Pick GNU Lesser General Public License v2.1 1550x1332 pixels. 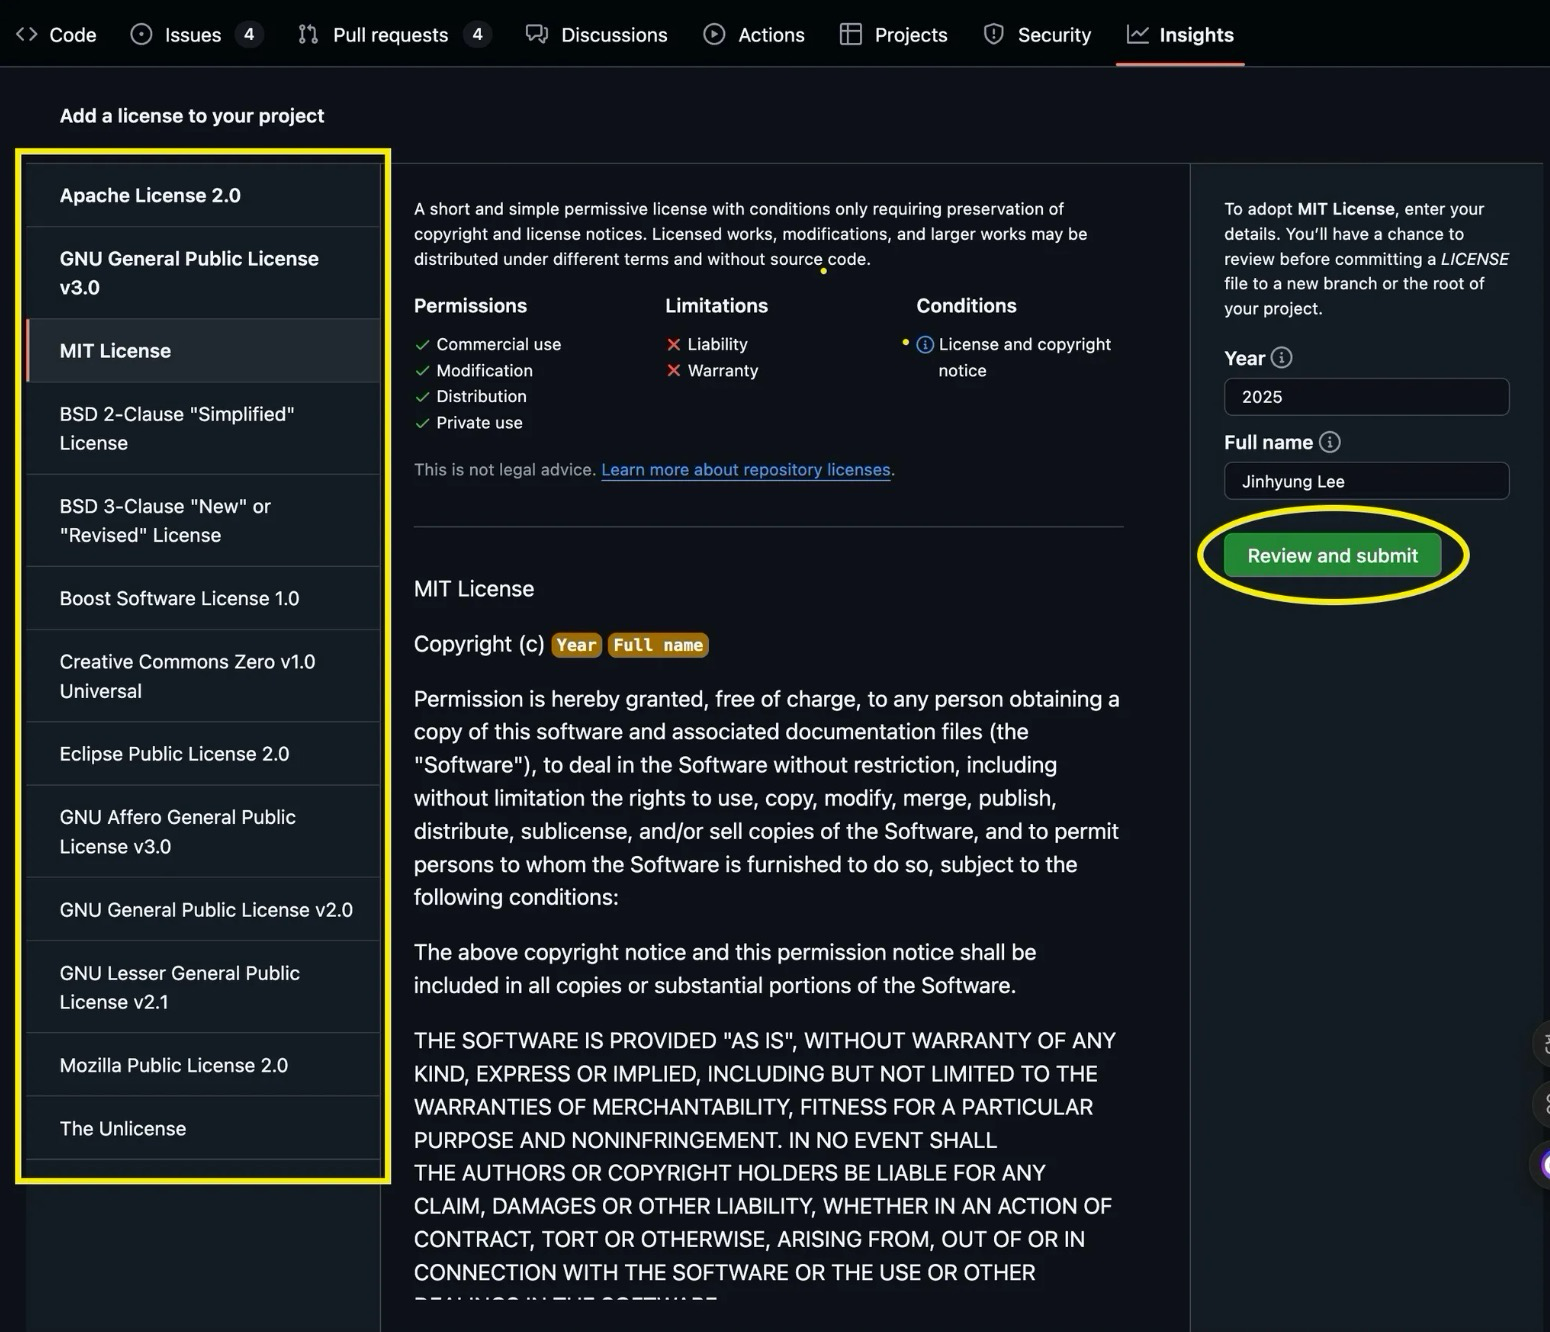click(203, 987)
